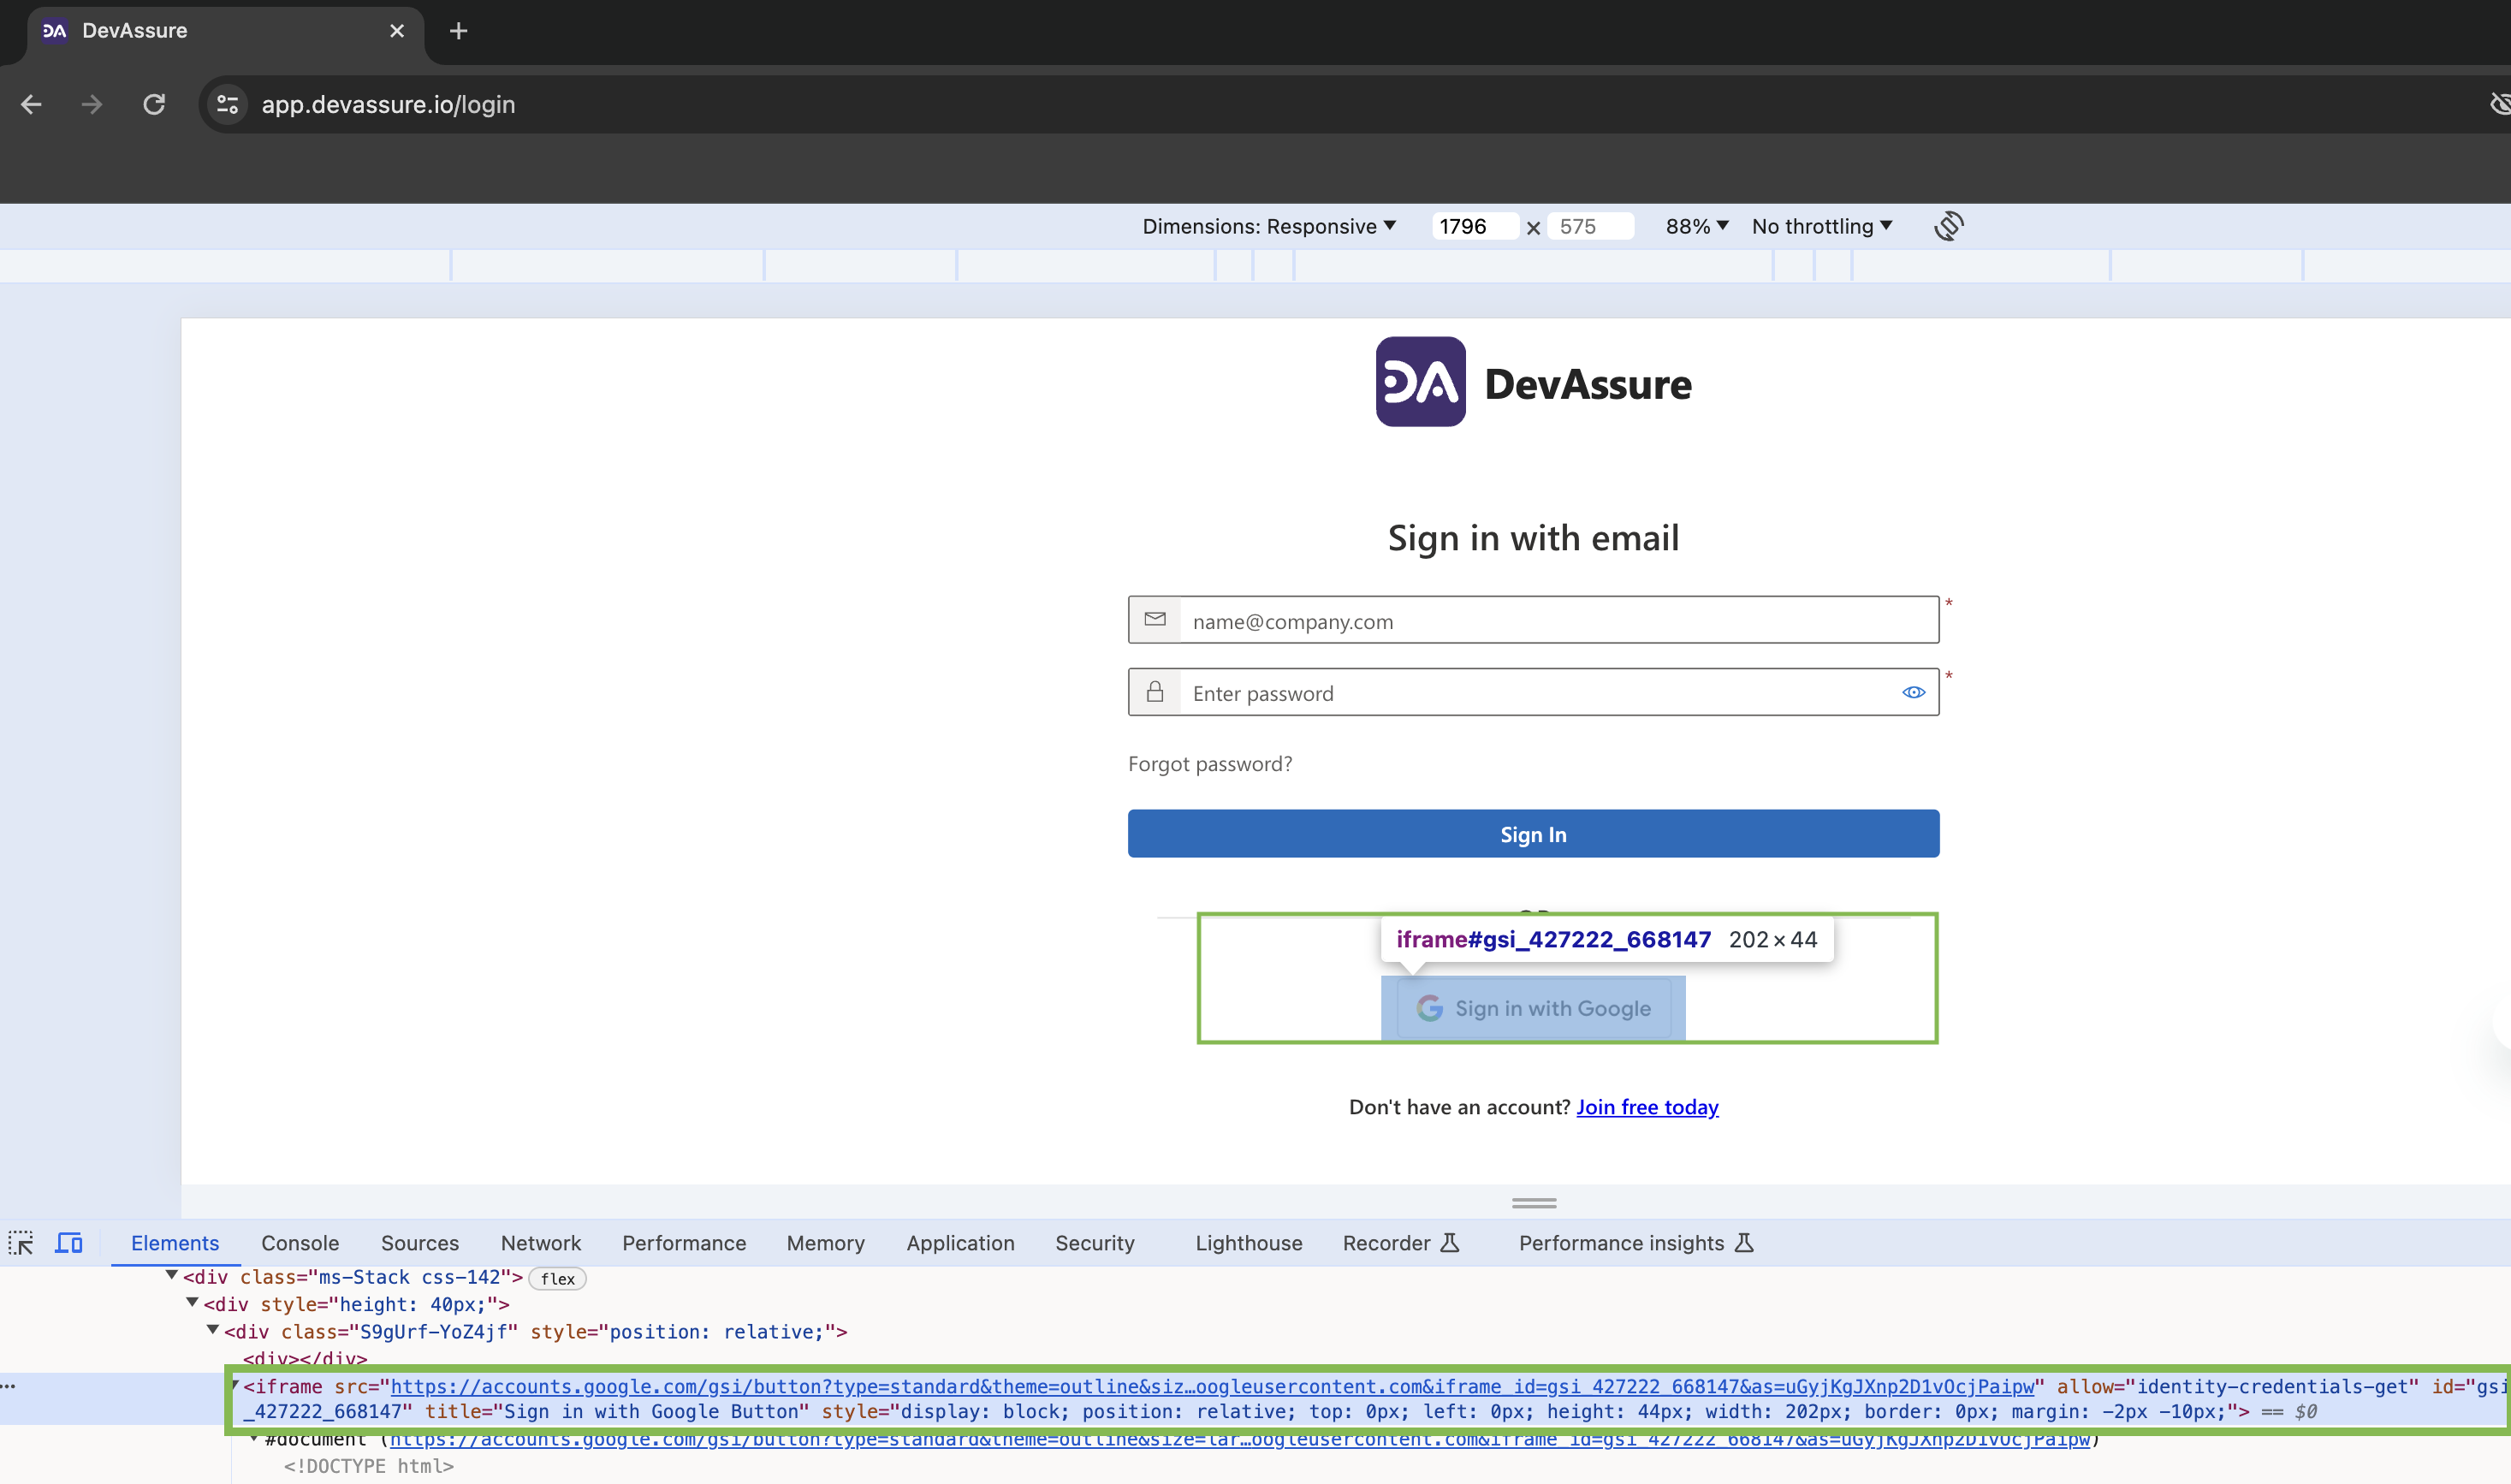Click the DevAssure logo icon

coord(1419,382)
